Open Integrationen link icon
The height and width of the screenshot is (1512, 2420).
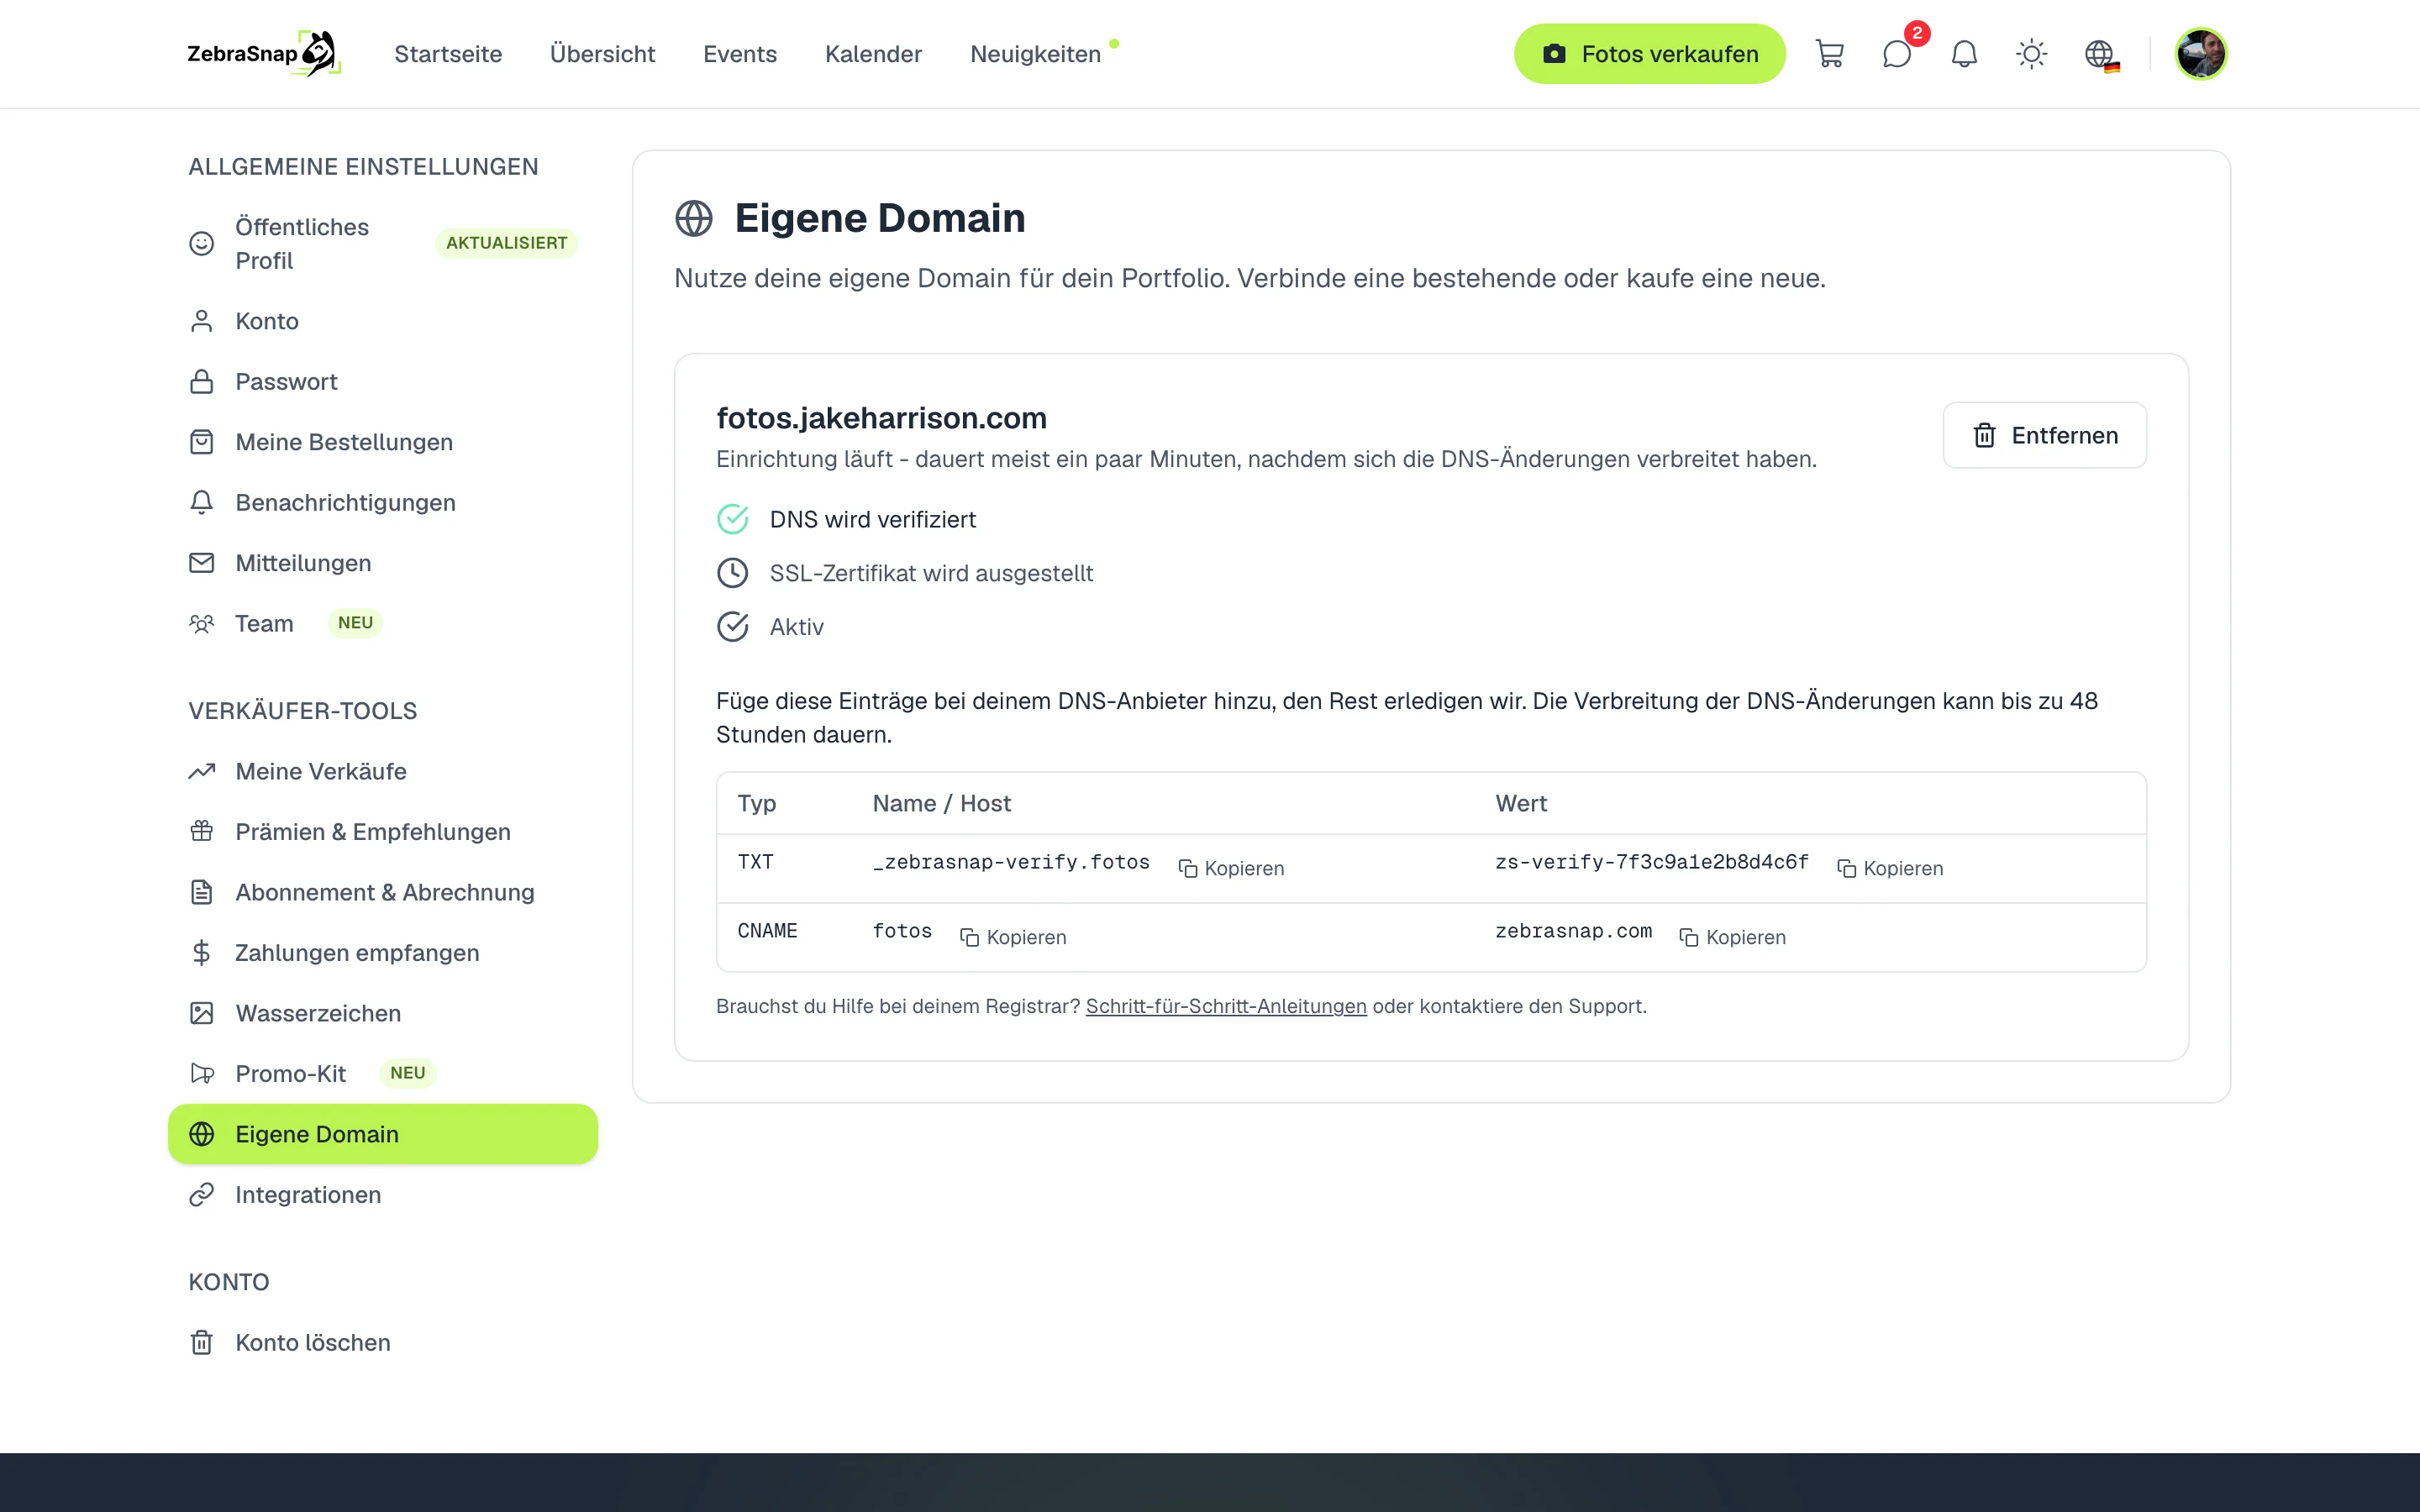coord(383,1195)
